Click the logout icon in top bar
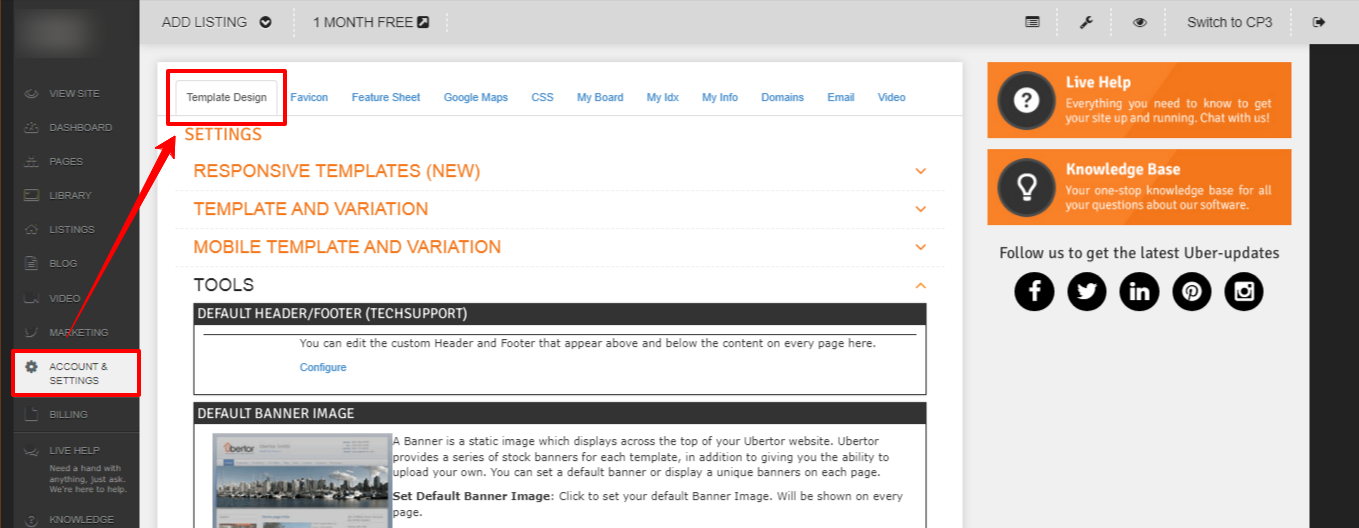The image size is (1359, 528). tap(1319, 22)
